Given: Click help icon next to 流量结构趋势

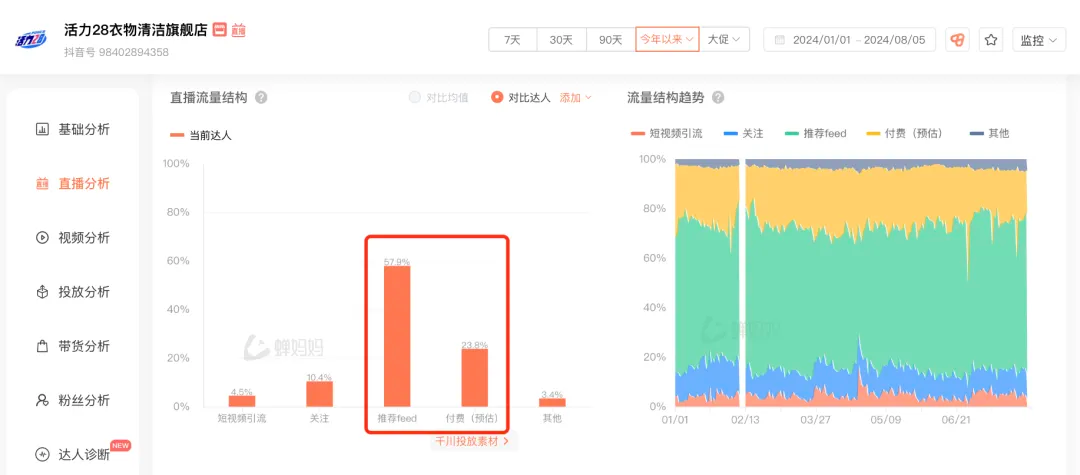Looking at the screenshot, I should click(717, 98).
